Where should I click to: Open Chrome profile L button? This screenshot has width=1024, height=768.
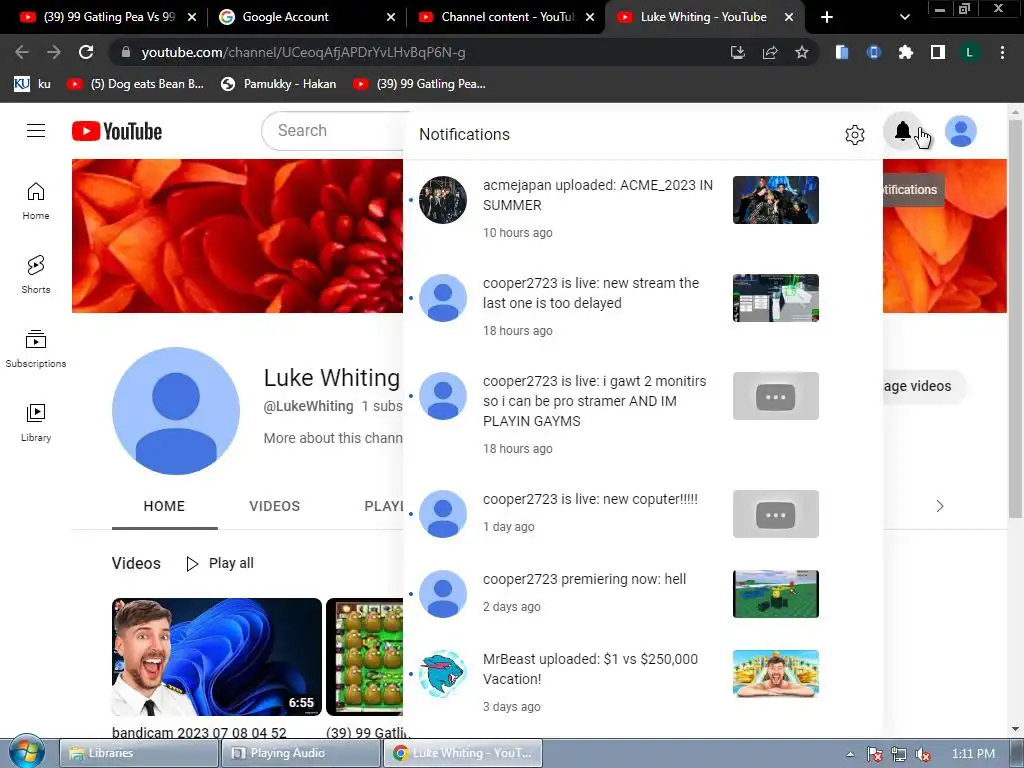coord(970,52)
